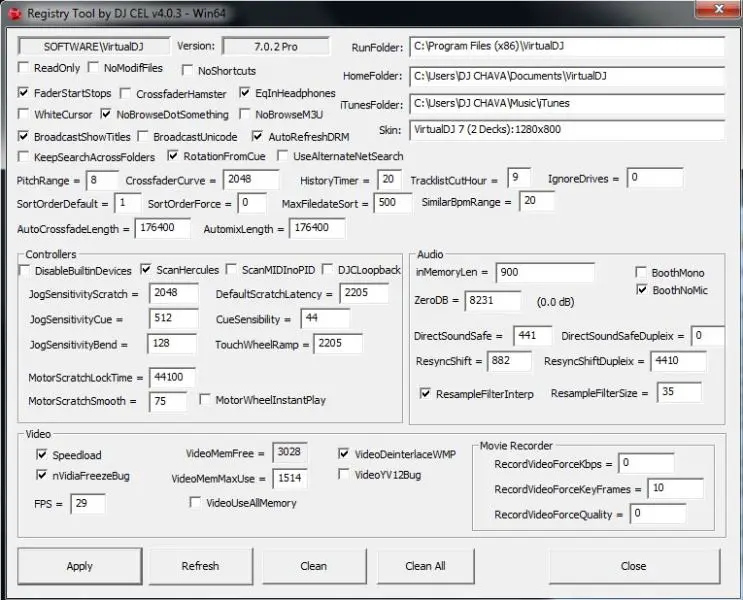Click the Refresh button

tap(201, 566)
